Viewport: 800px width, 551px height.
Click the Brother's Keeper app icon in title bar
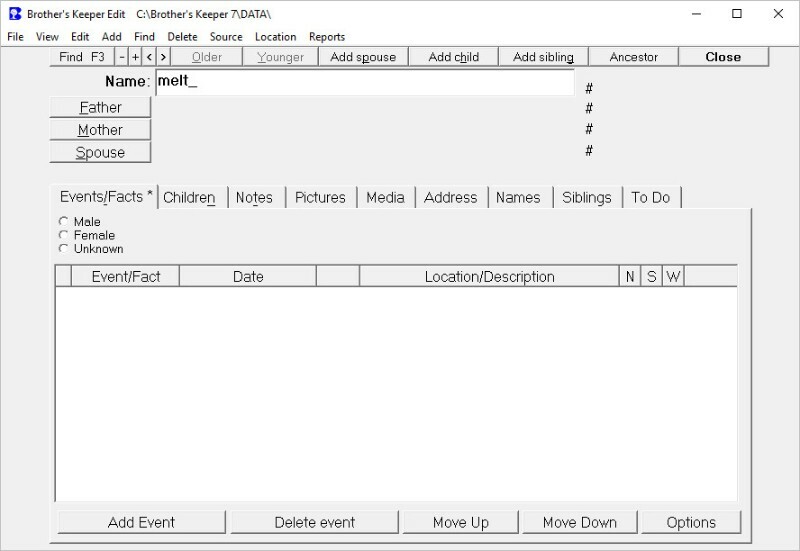coord(14,14)
